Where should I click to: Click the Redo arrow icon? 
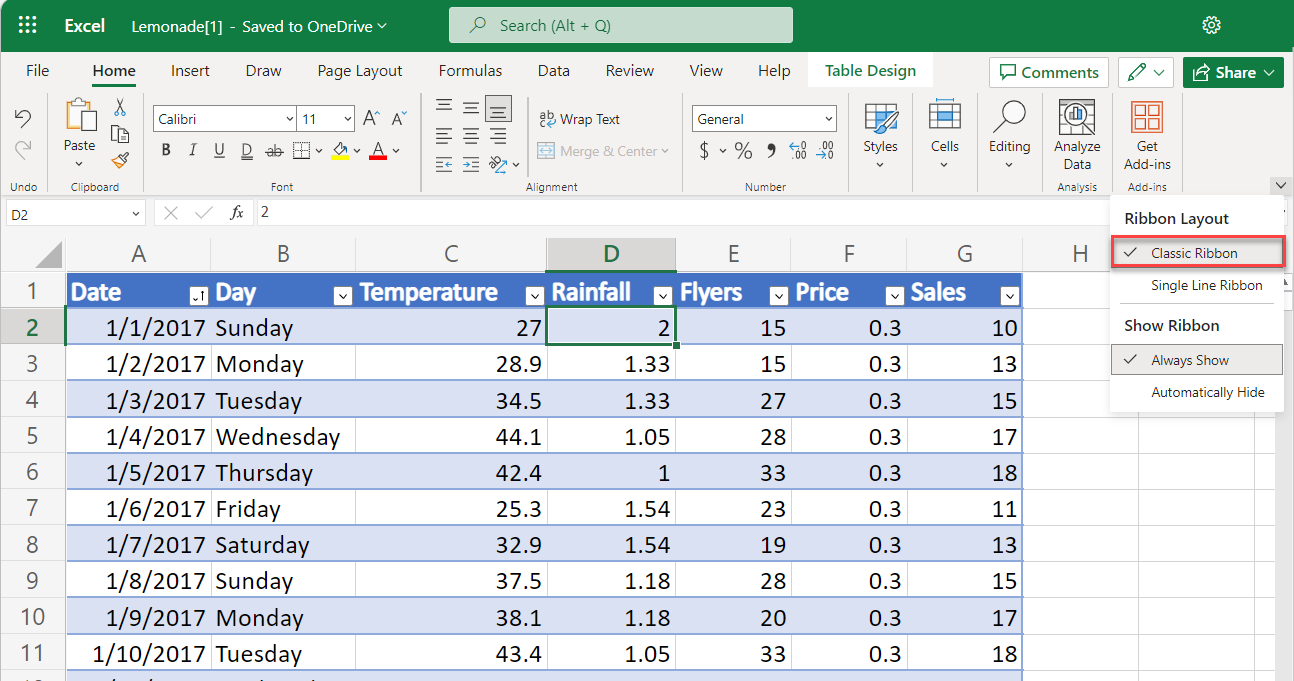(23, 150)
